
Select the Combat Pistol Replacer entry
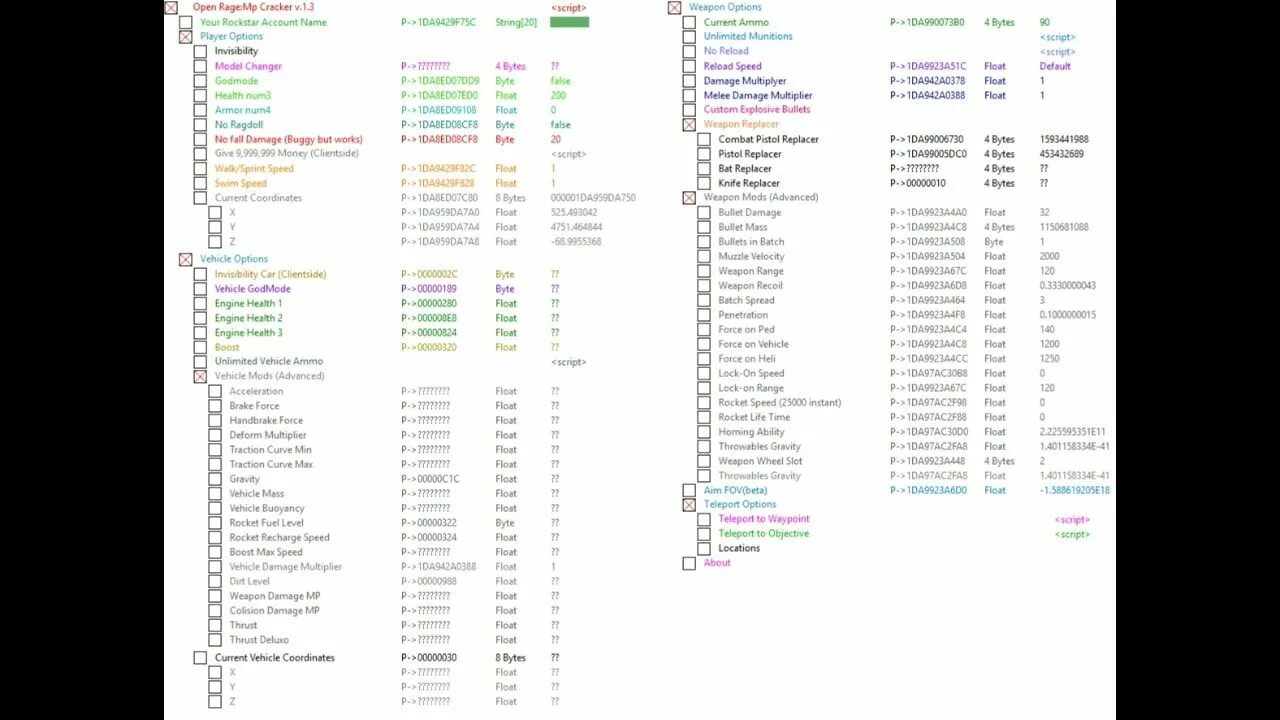click(x=768, y=139)
